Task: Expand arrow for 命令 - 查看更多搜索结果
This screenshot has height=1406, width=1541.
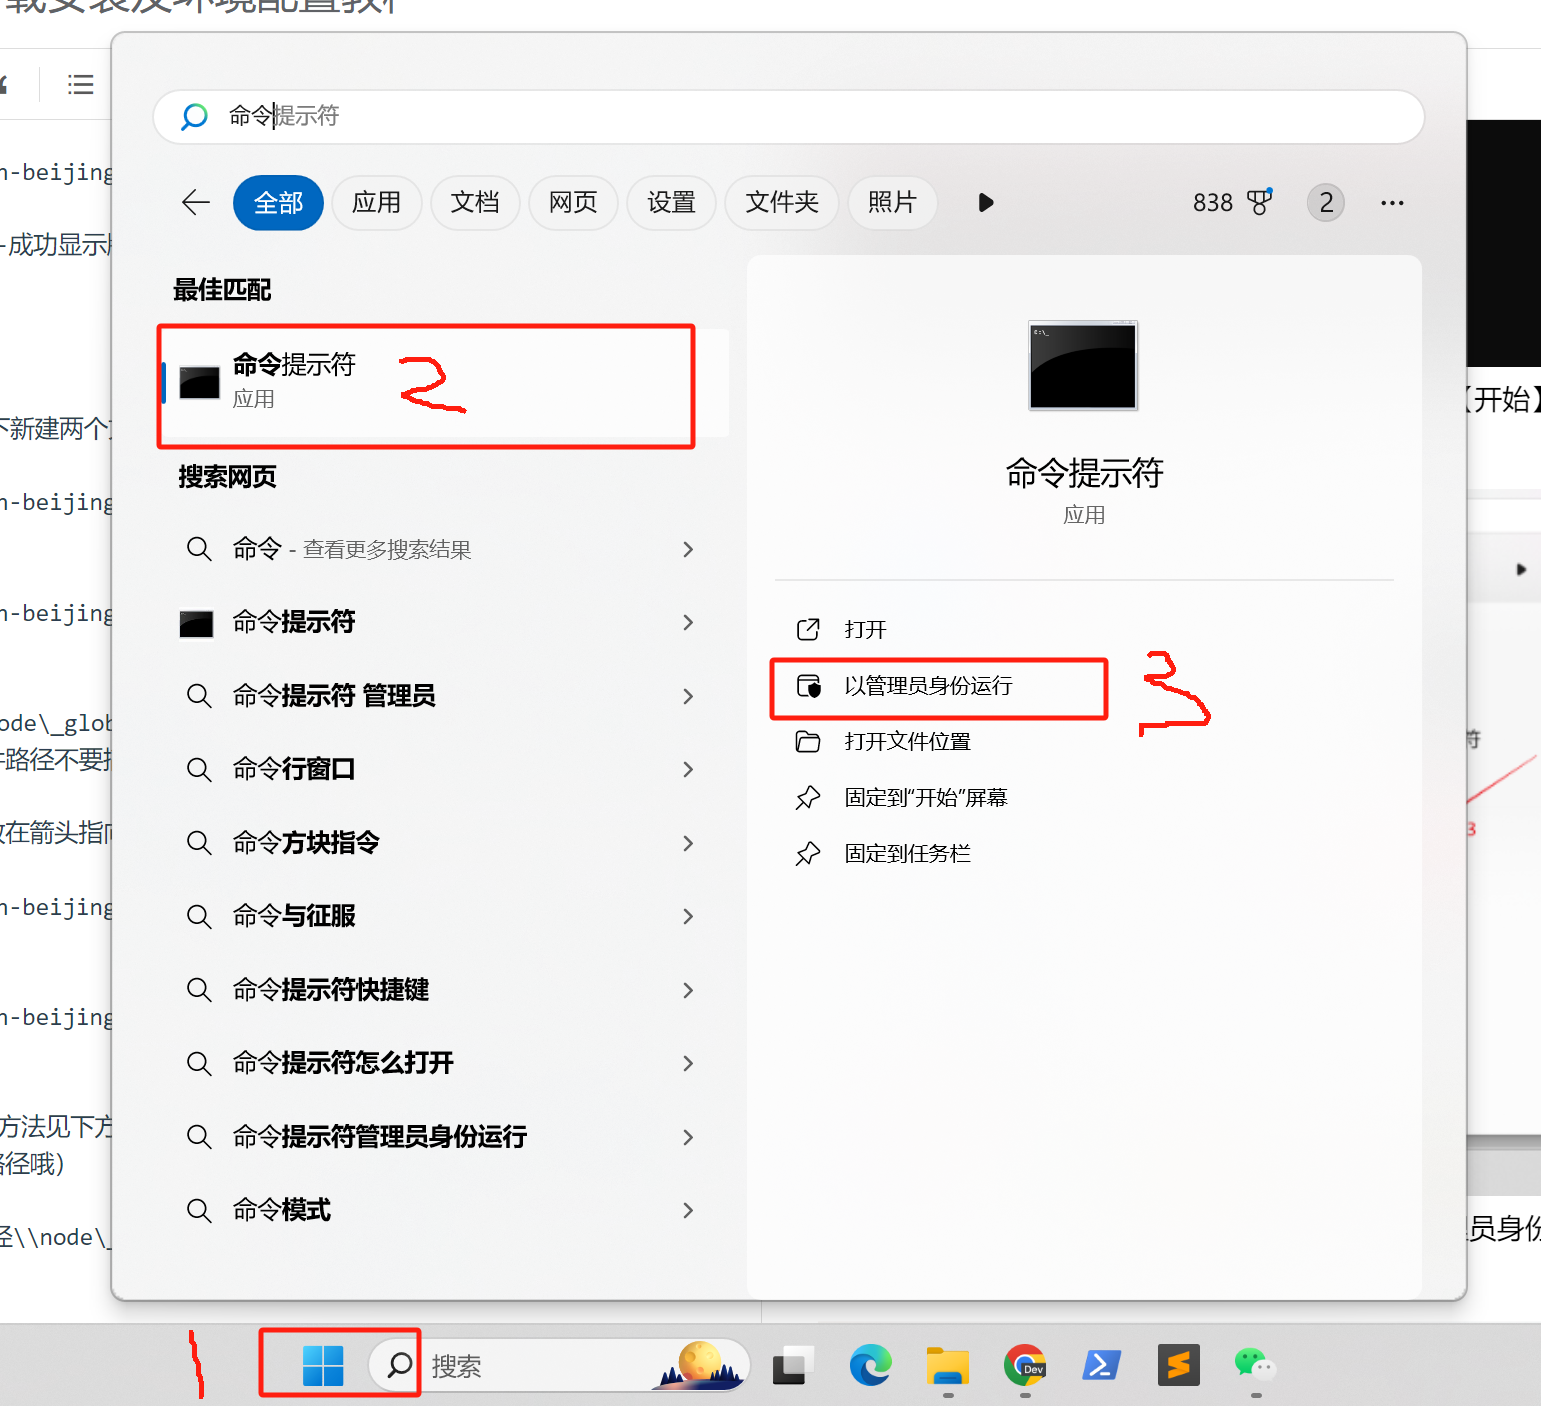Action: tap(688, 549)
